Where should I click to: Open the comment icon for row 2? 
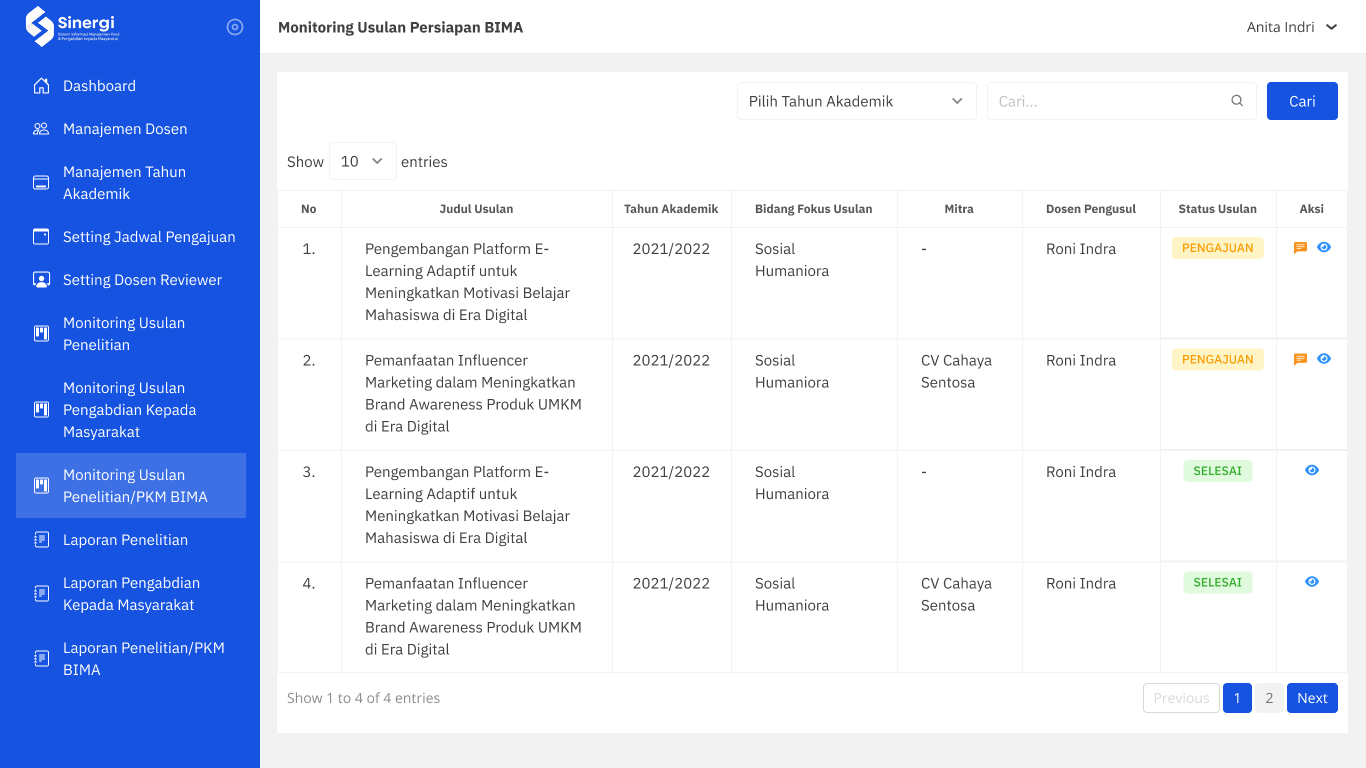coord(1300,359)
